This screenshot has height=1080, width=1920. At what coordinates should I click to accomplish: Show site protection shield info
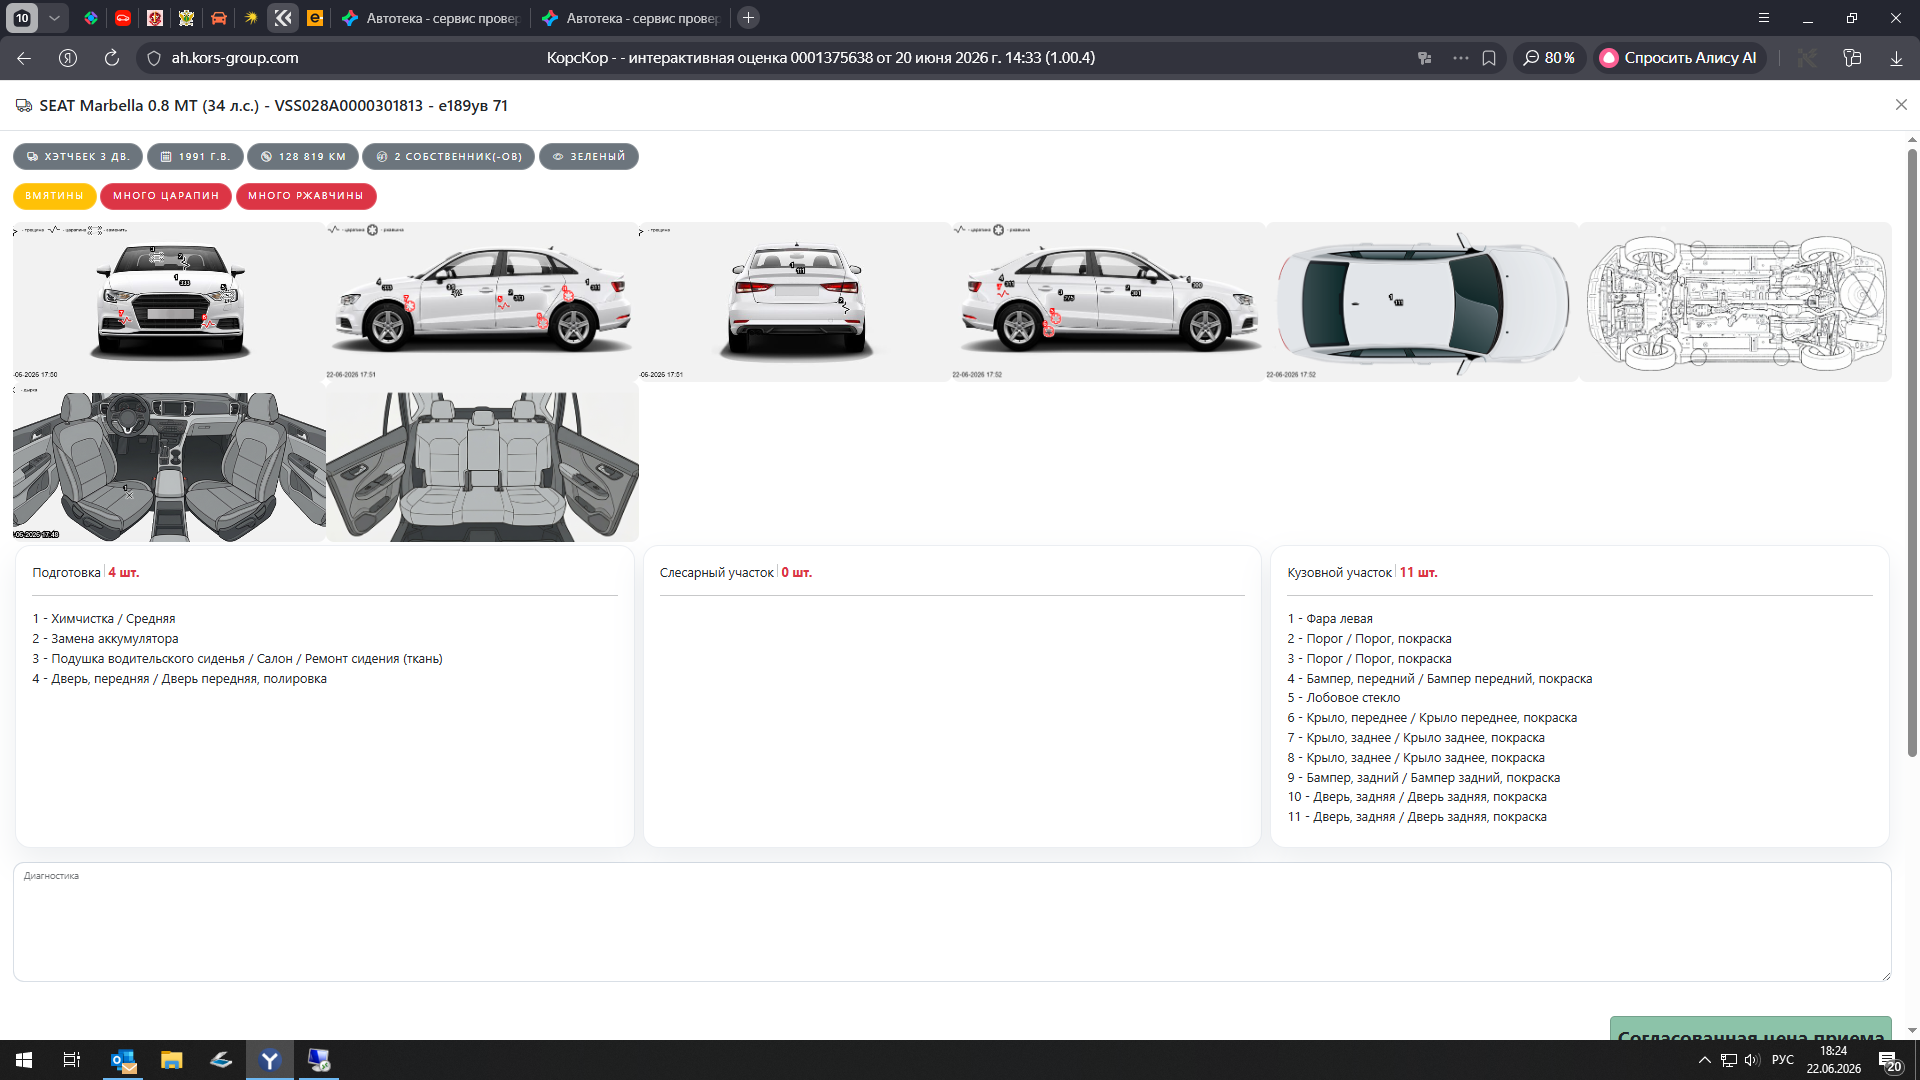[x=154, y=58]
